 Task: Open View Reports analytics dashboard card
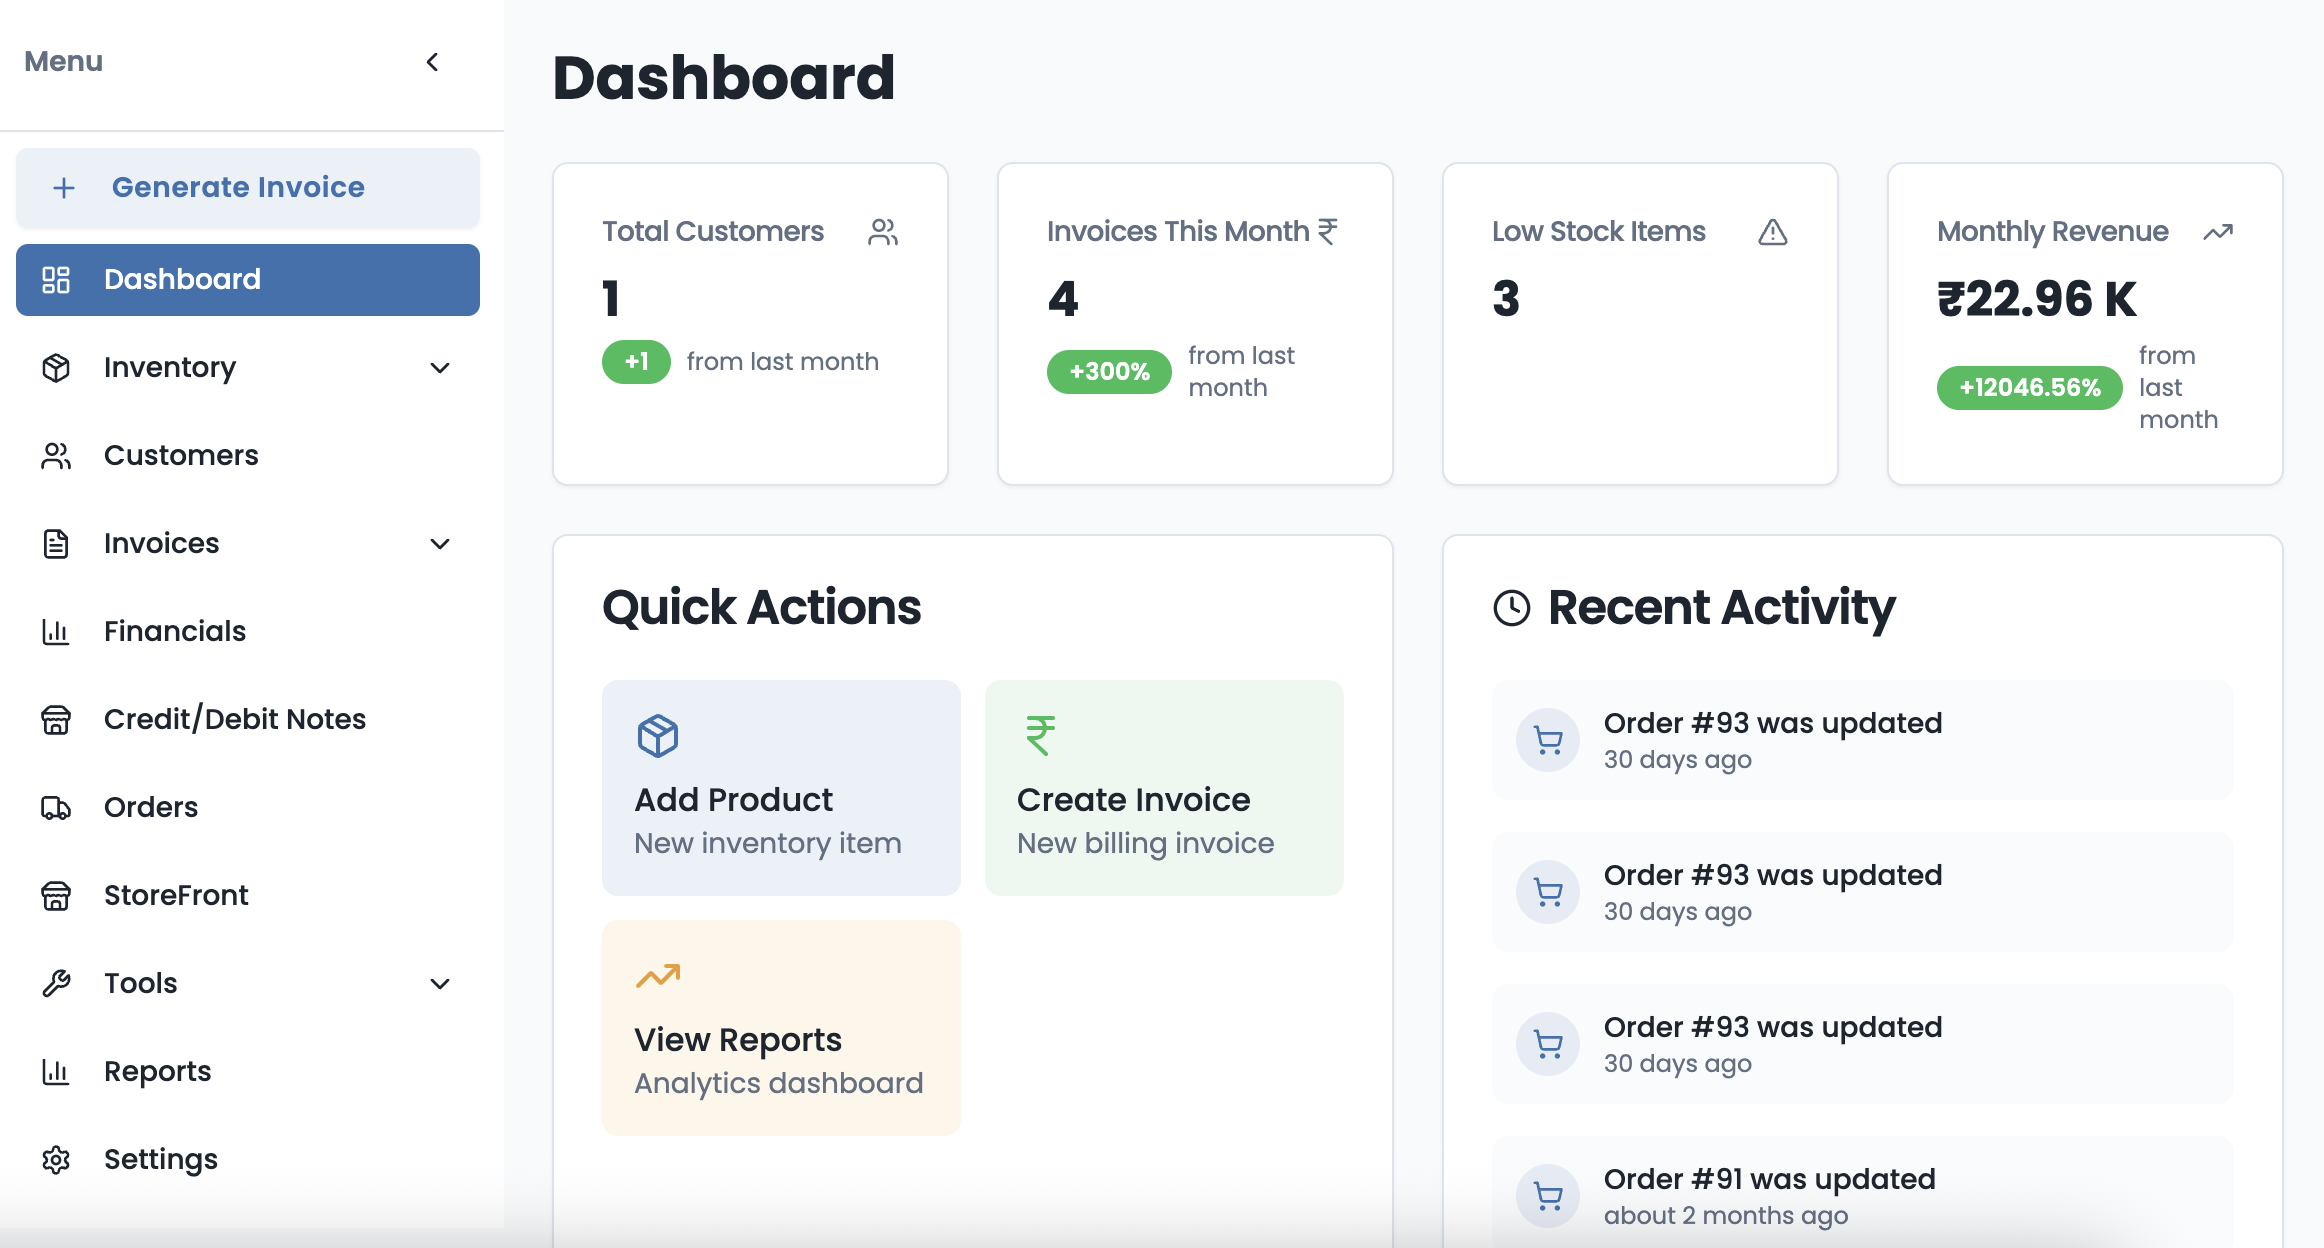click(x=780, y=1028)
